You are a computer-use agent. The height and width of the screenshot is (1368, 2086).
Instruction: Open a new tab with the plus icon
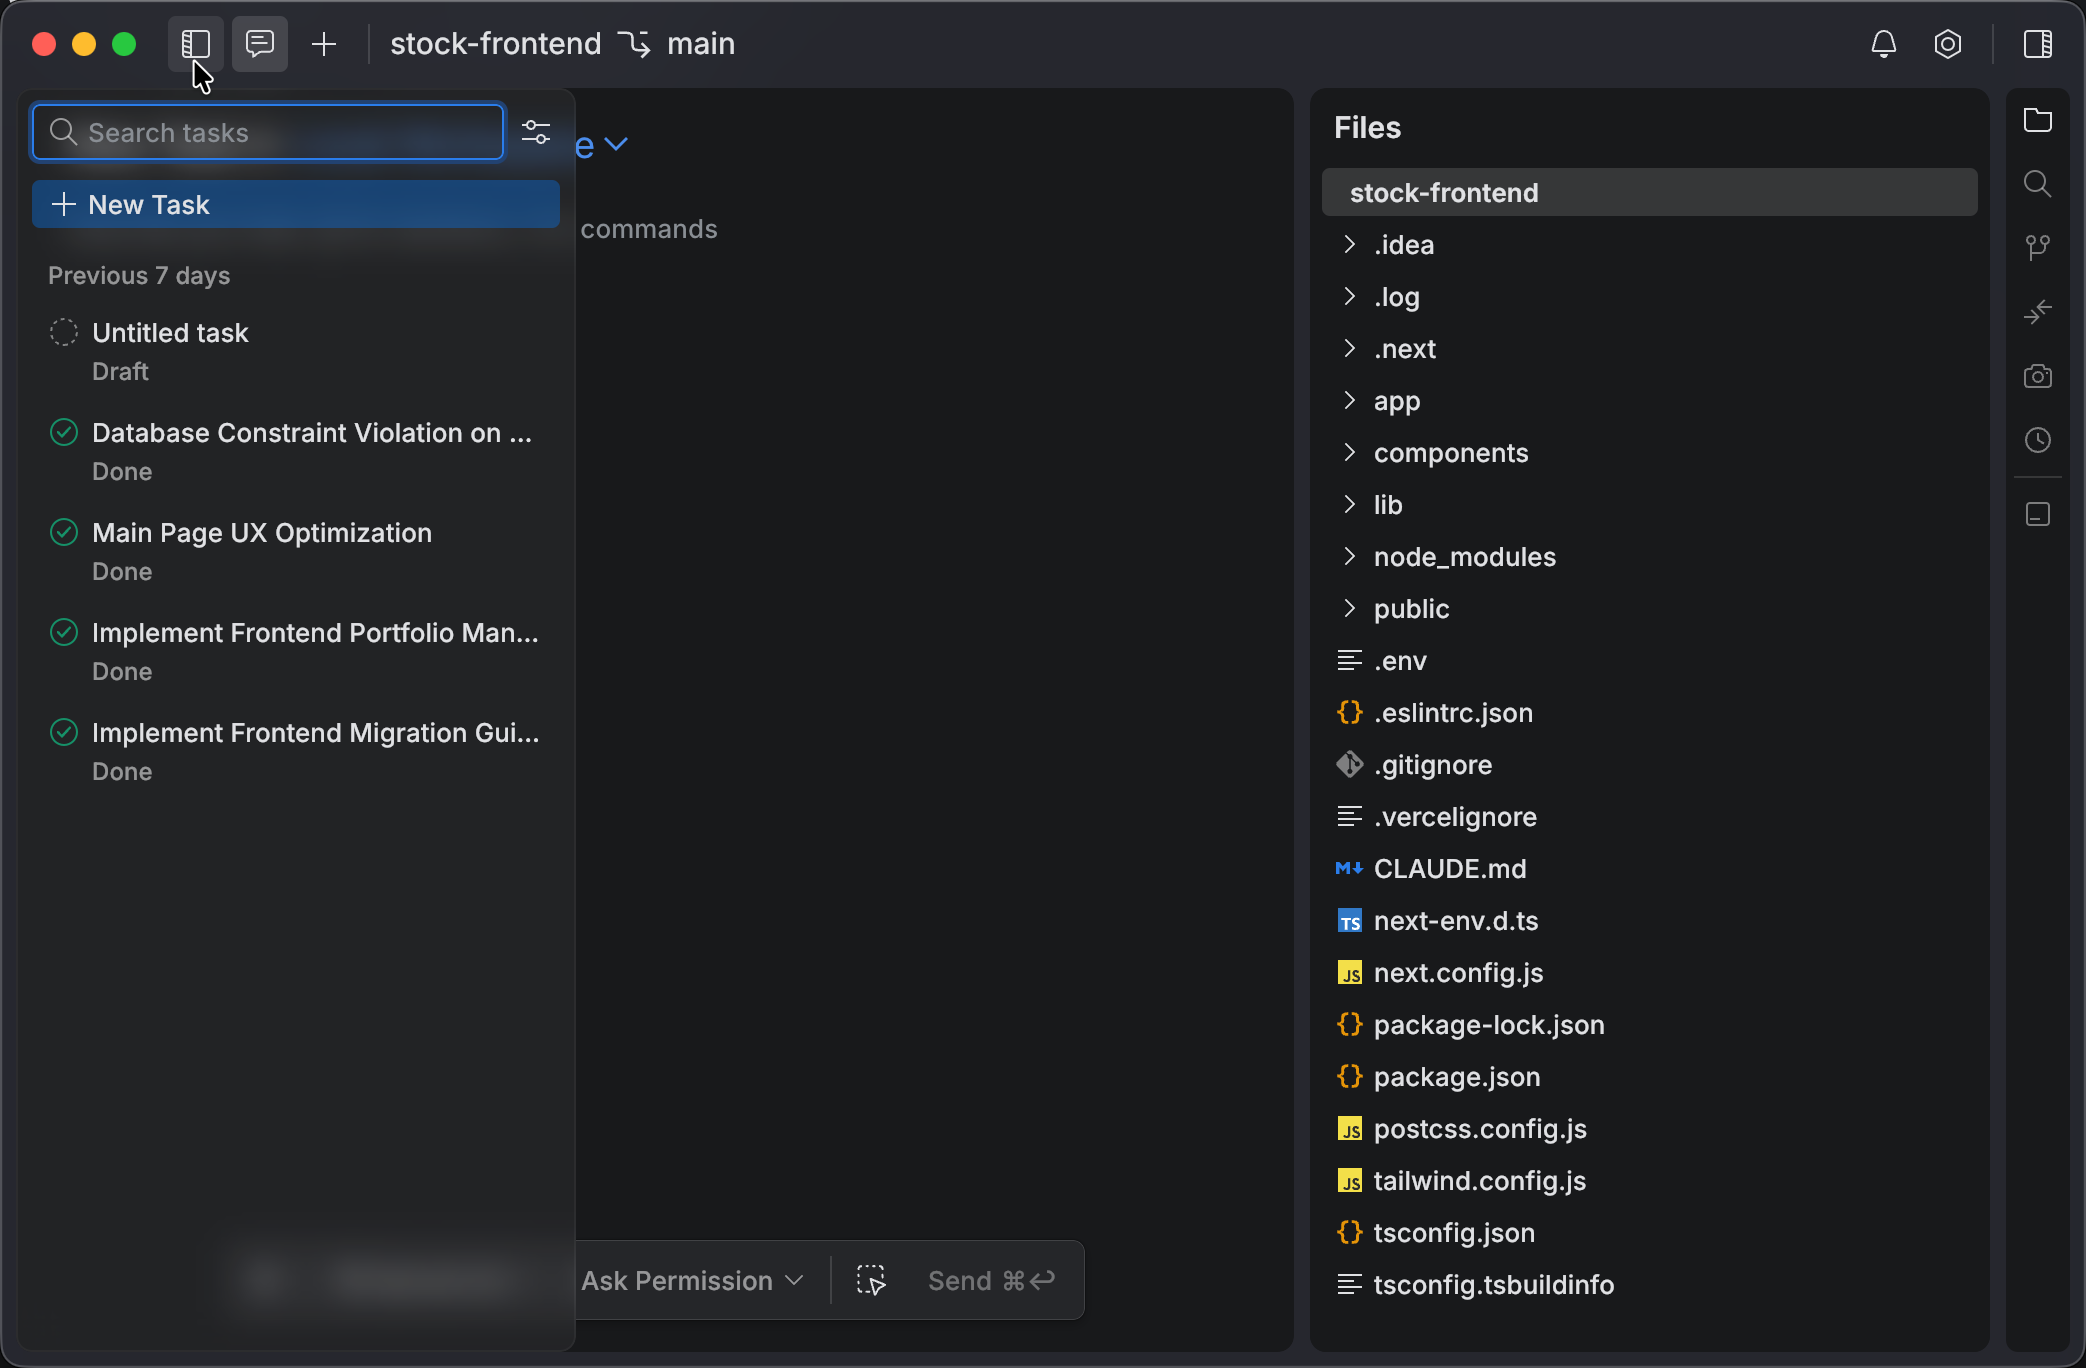click(323, 43)
